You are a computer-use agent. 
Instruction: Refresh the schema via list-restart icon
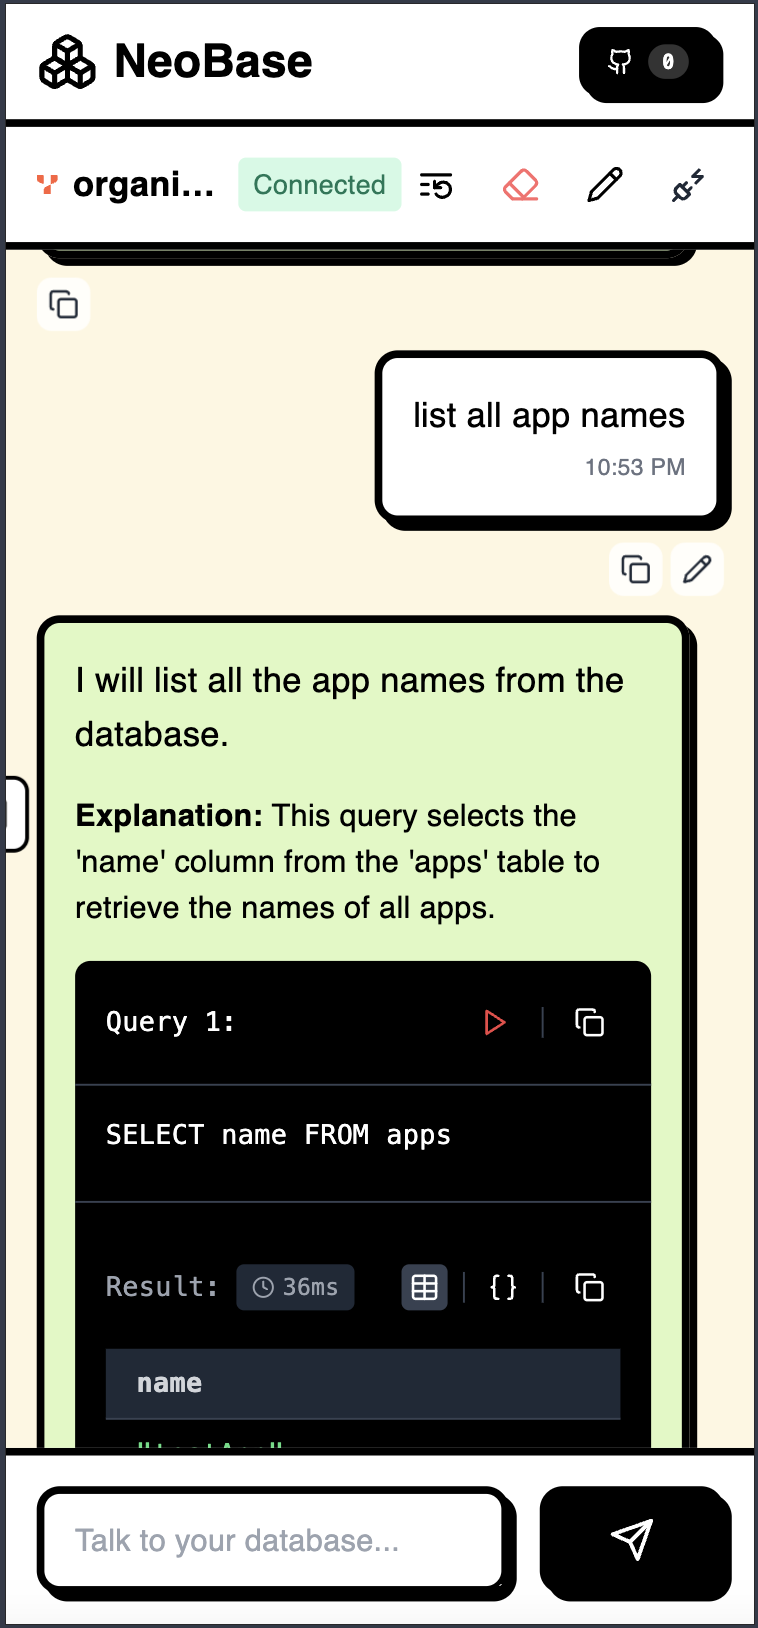(436, 185)
